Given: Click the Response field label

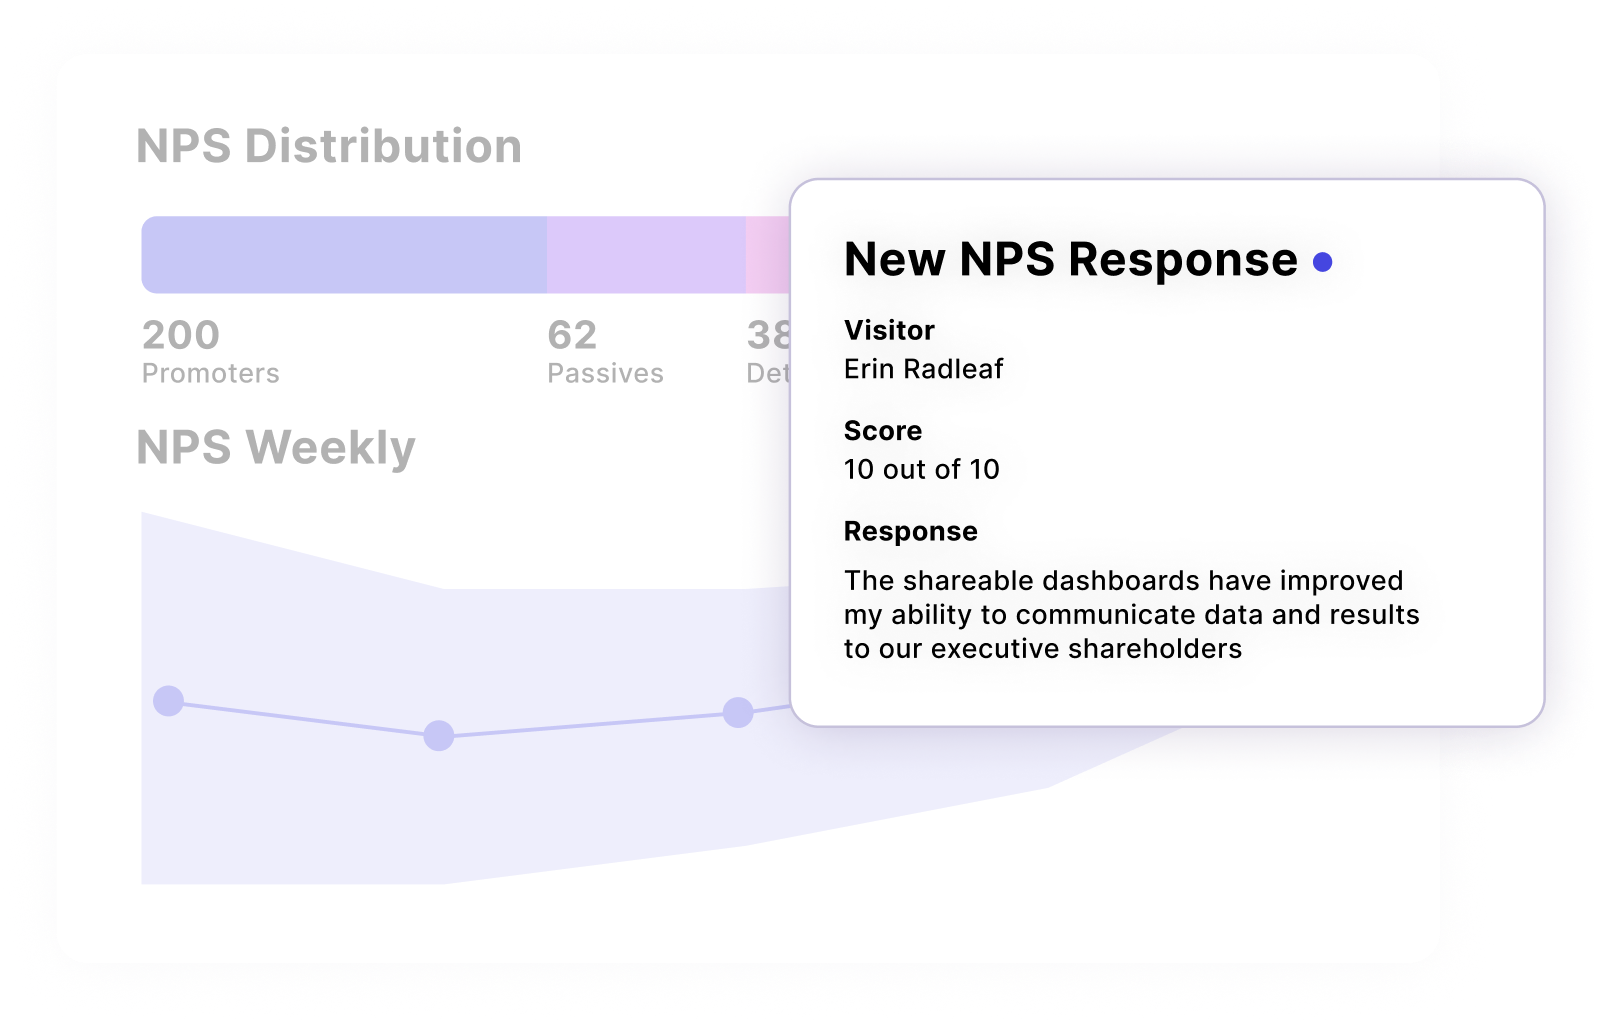Looking at the screenshot, I should [910, 531].
